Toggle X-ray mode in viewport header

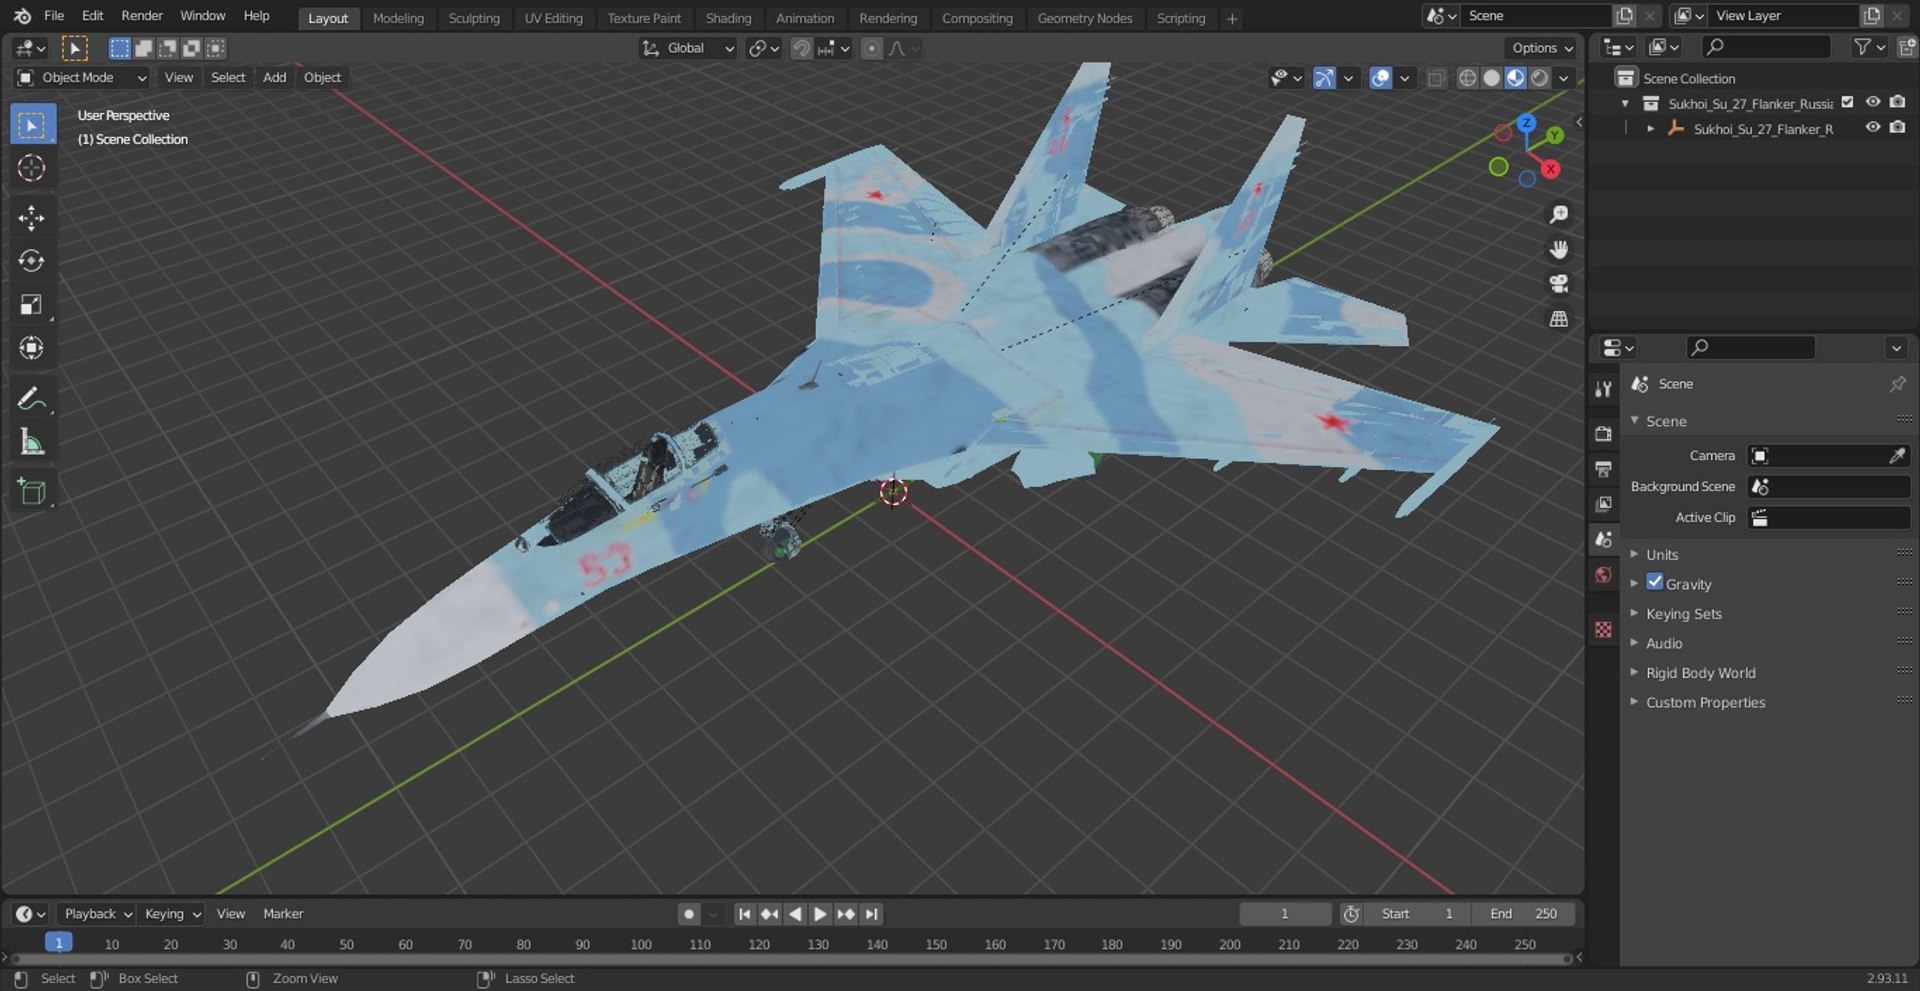[1436, 78]
